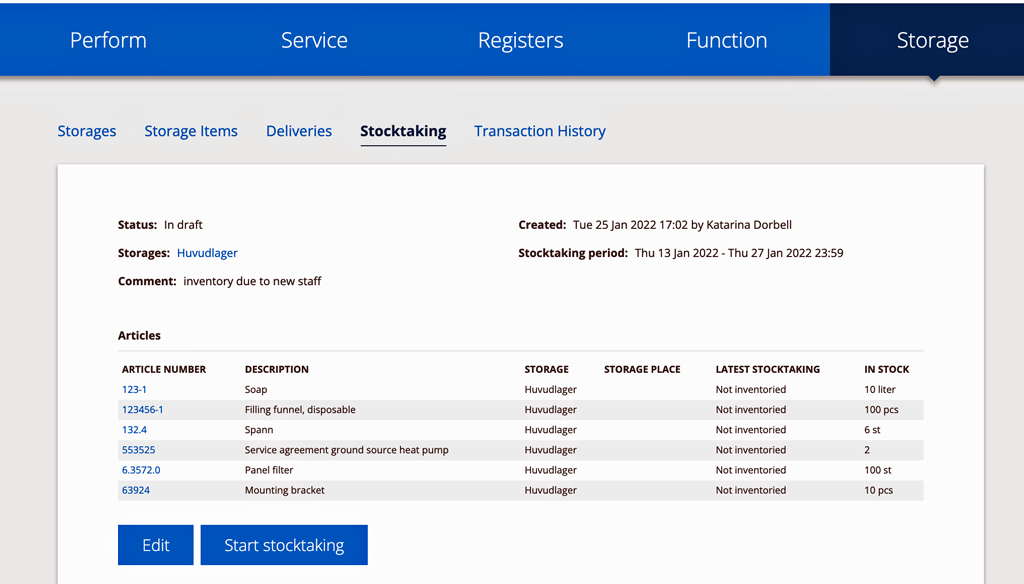
Task: Open the Service main menu
Action: [x=314, y=40]
